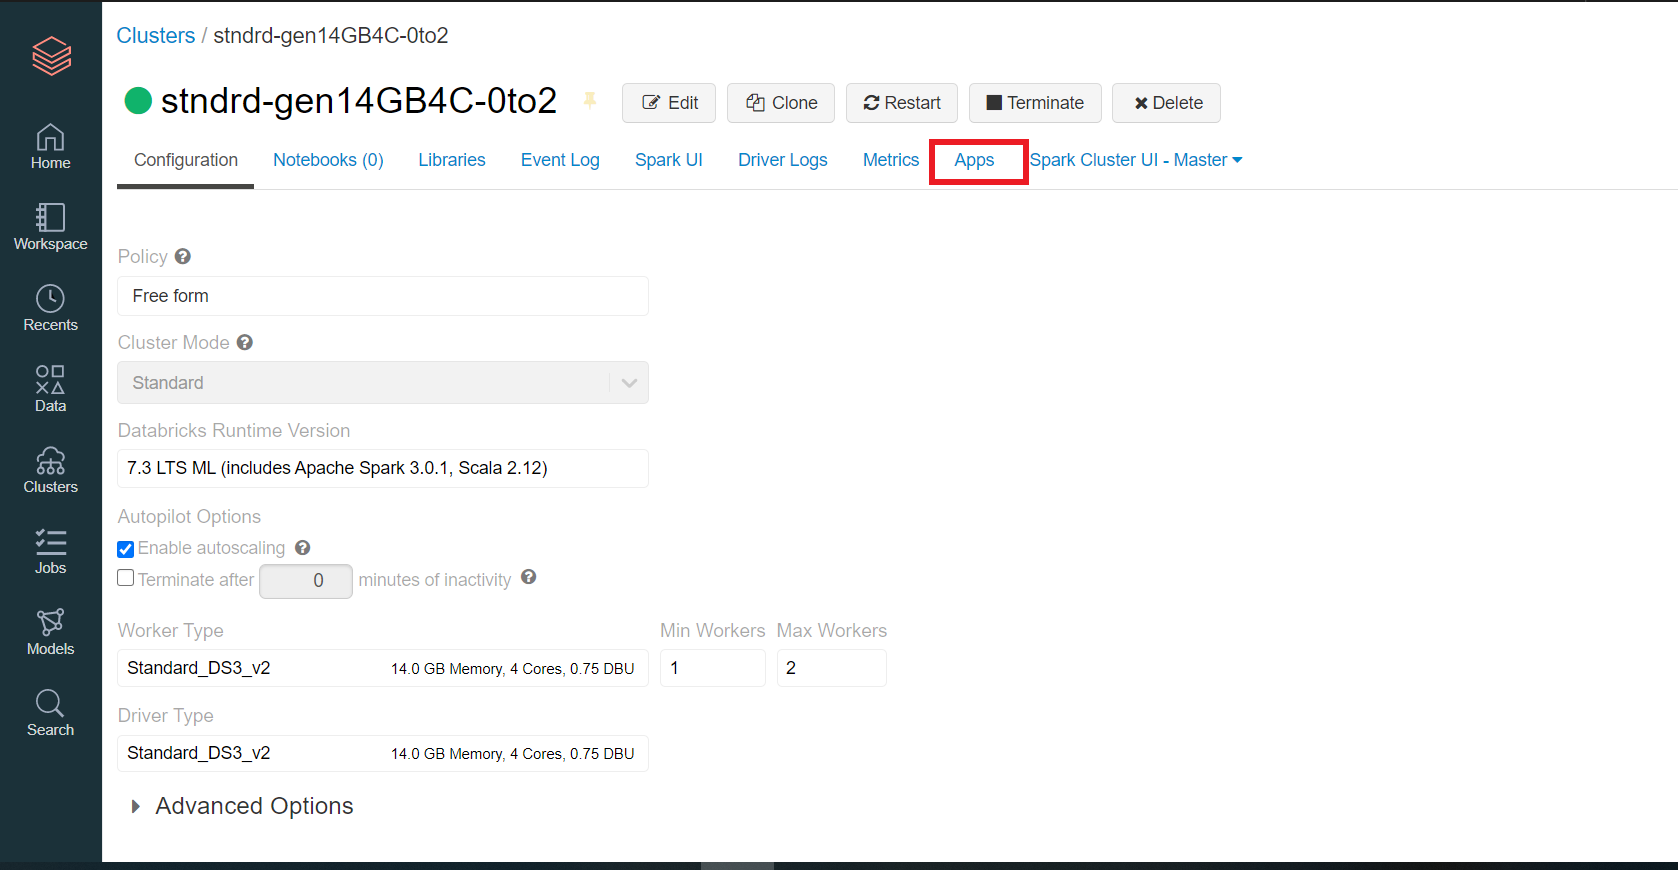This screenshot has width=1678, height=870.
Task: Click the cluster name heading stndrd-gen14GB4C-0to2
Action: [359, 101]
